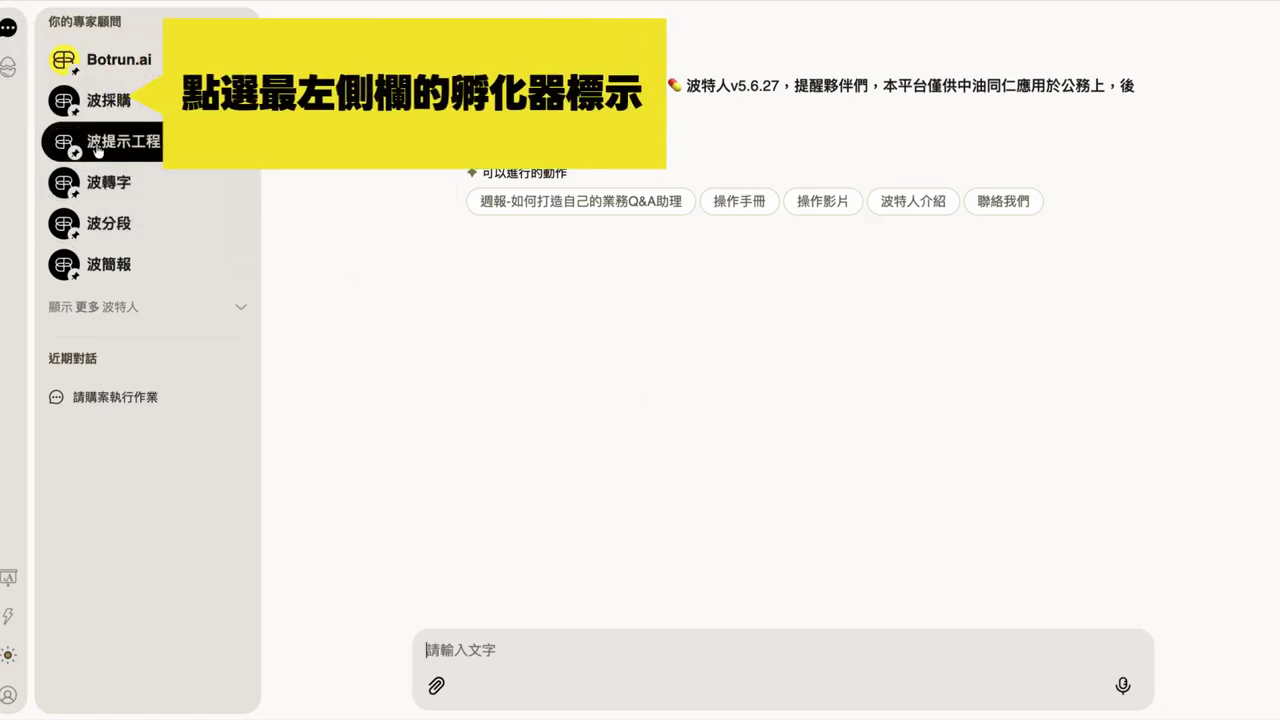Click the 聯絡我們 chip
The width and height of the screenshot is (1280, 720).
point(1003,201)
